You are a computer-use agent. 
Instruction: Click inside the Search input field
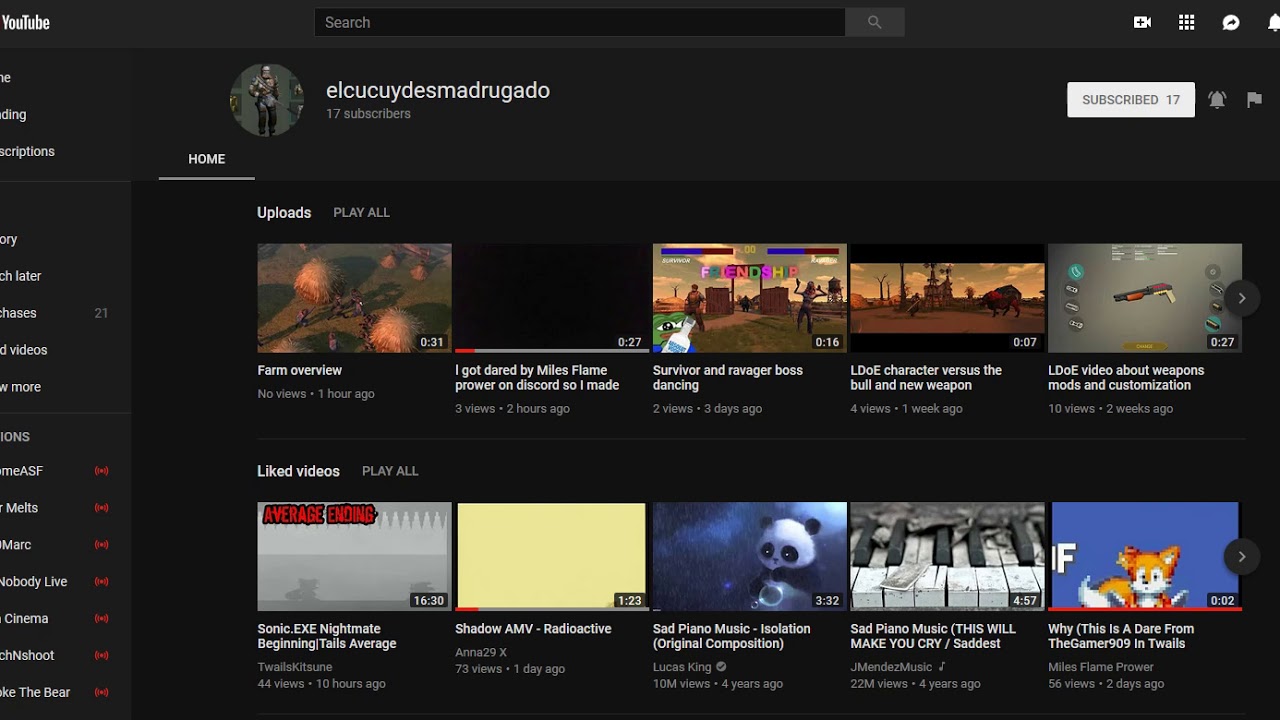tap(580, 22)
